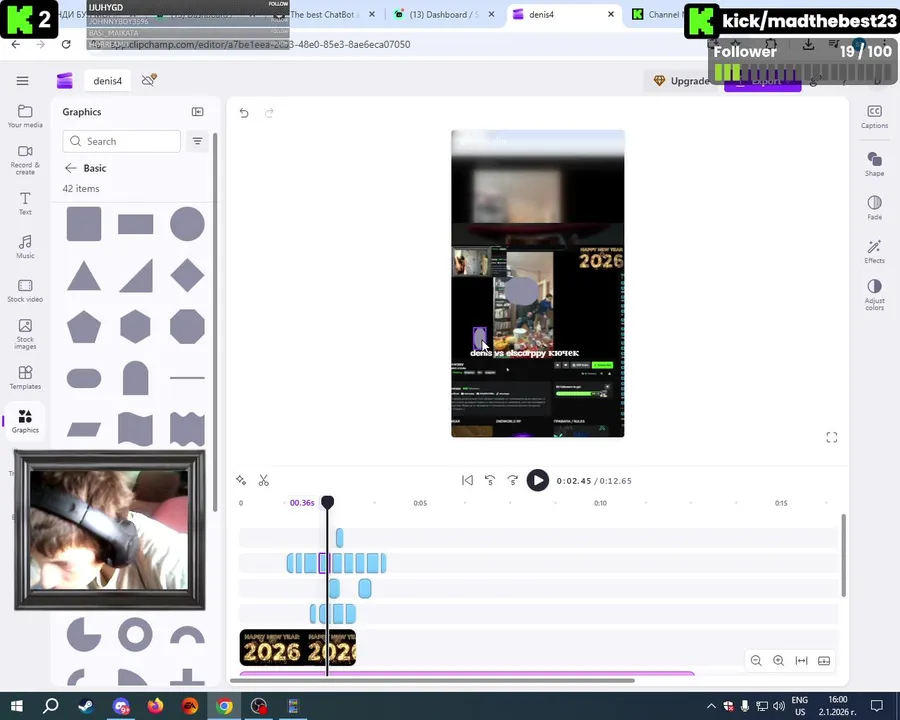The width and height of the screenshot is (900, 720).
Task: Open the Music sidebar panel
Action: 25,247
